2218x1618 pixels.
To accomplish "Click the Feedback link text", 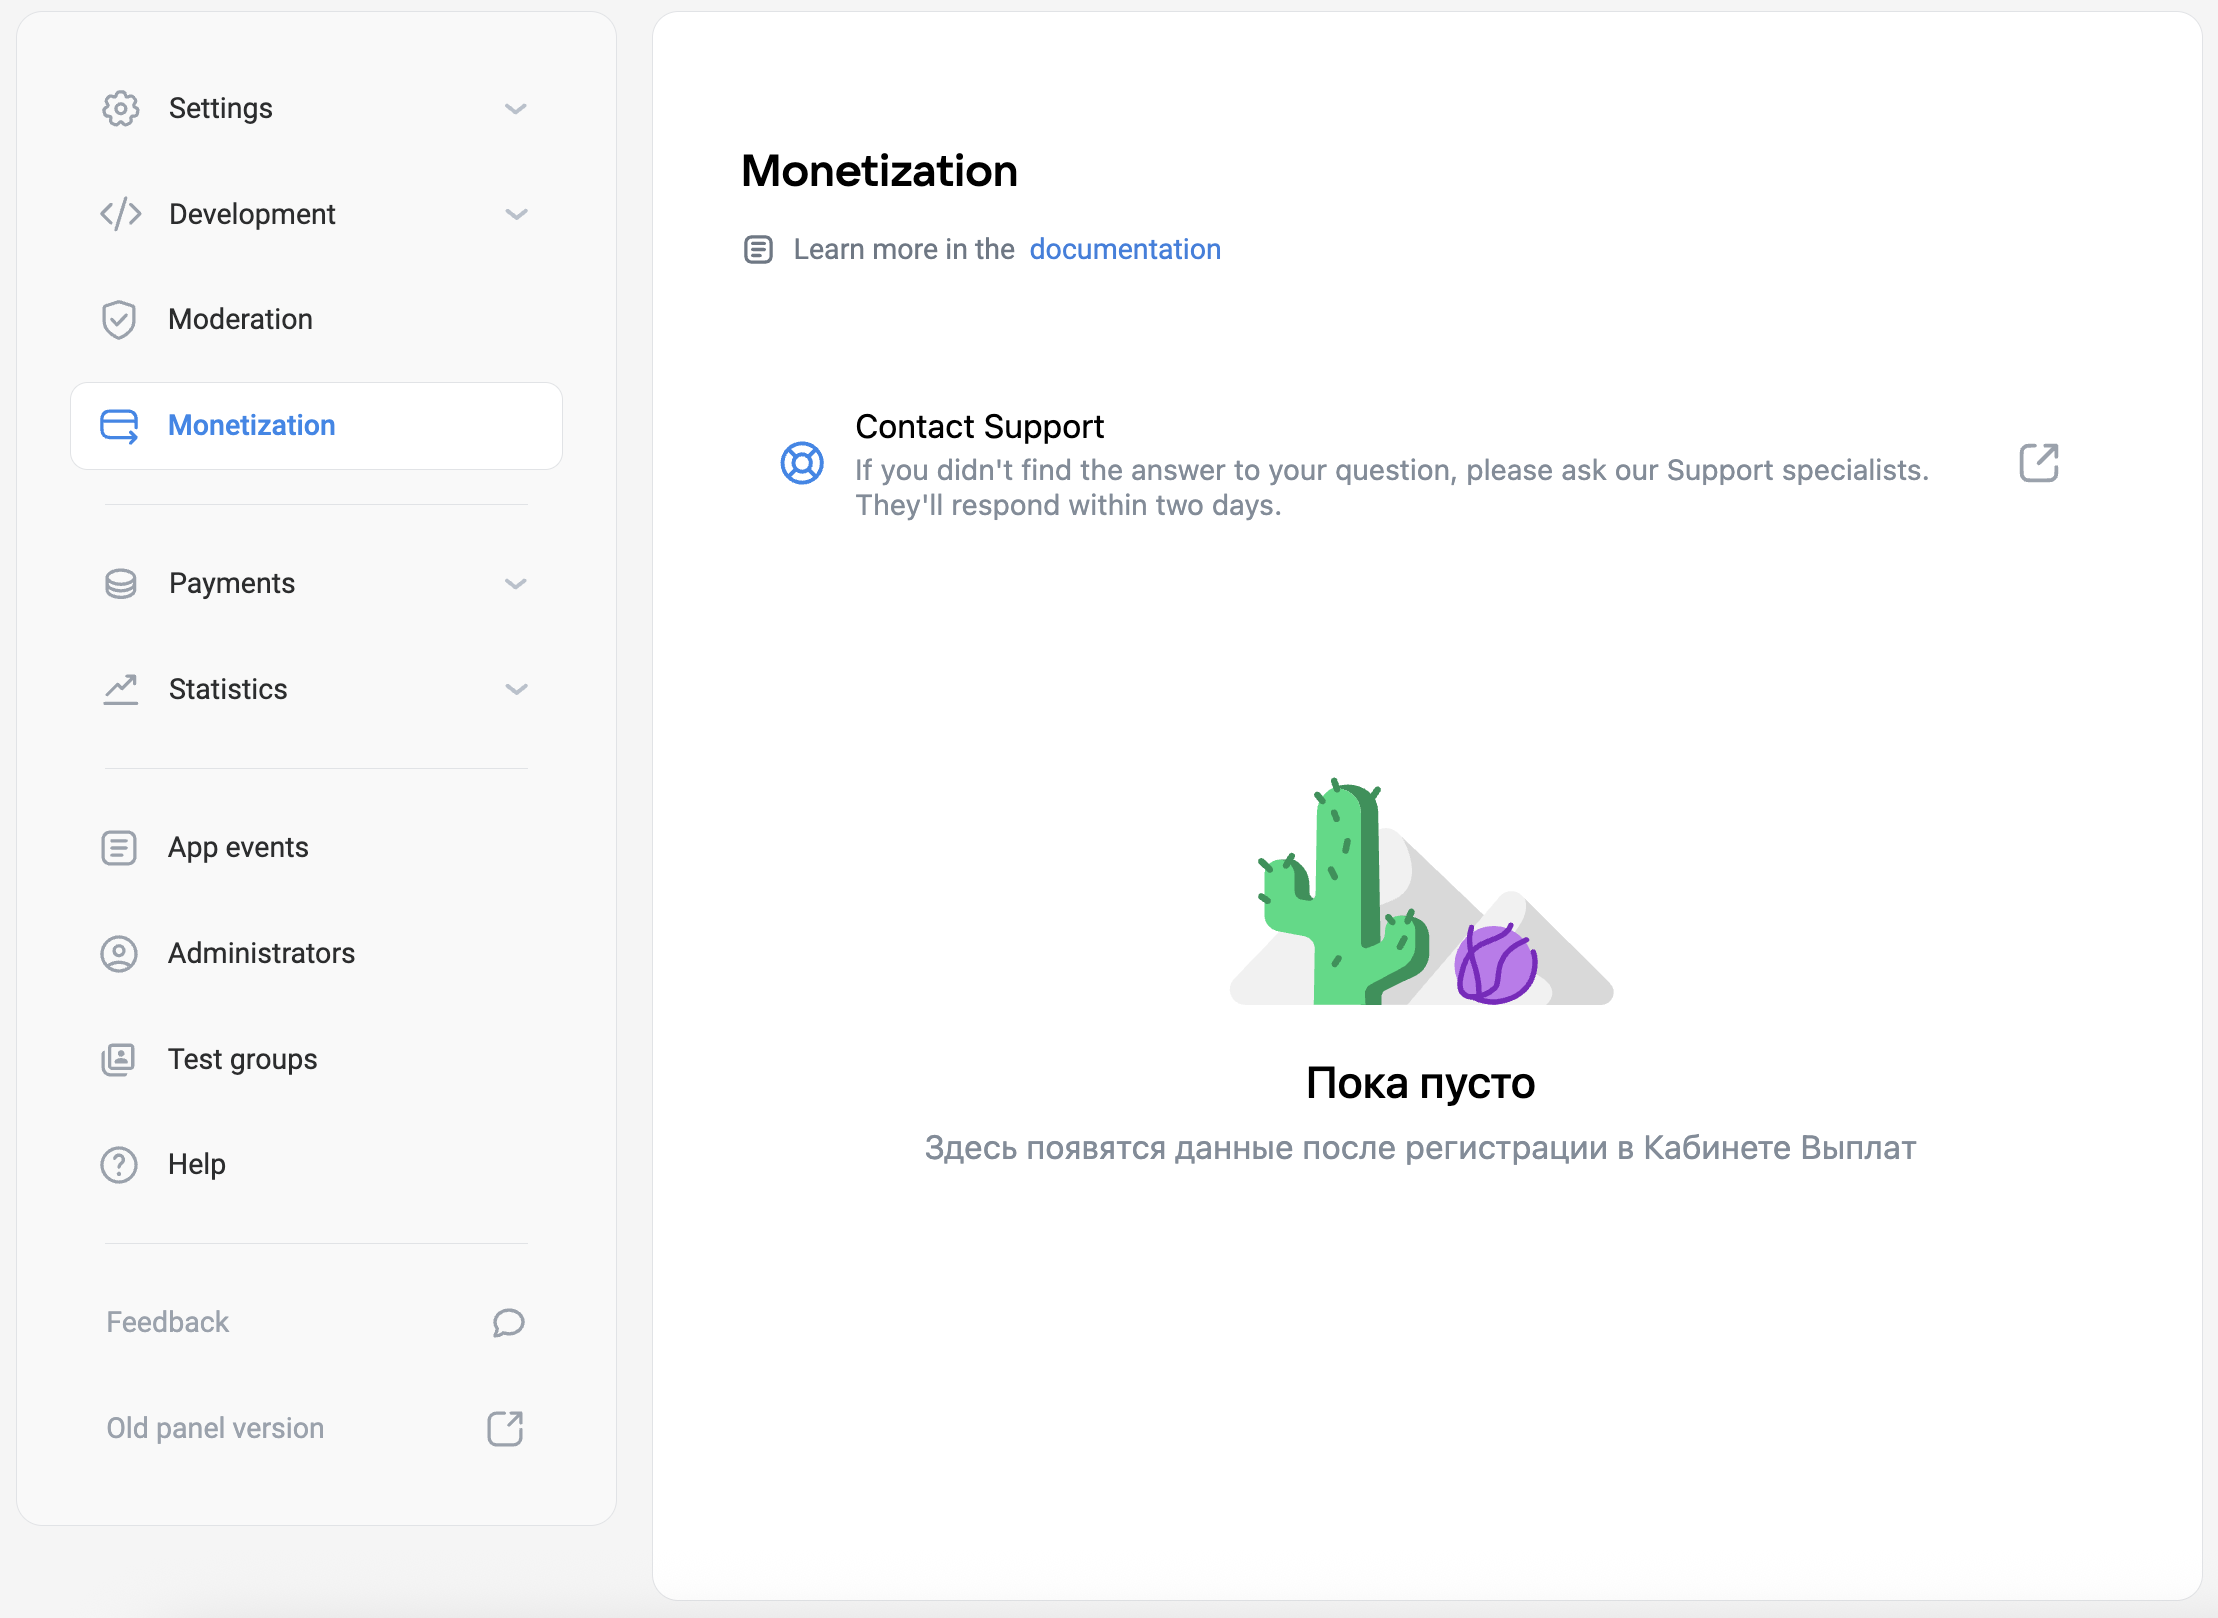I will click(x=168, y=1322).
